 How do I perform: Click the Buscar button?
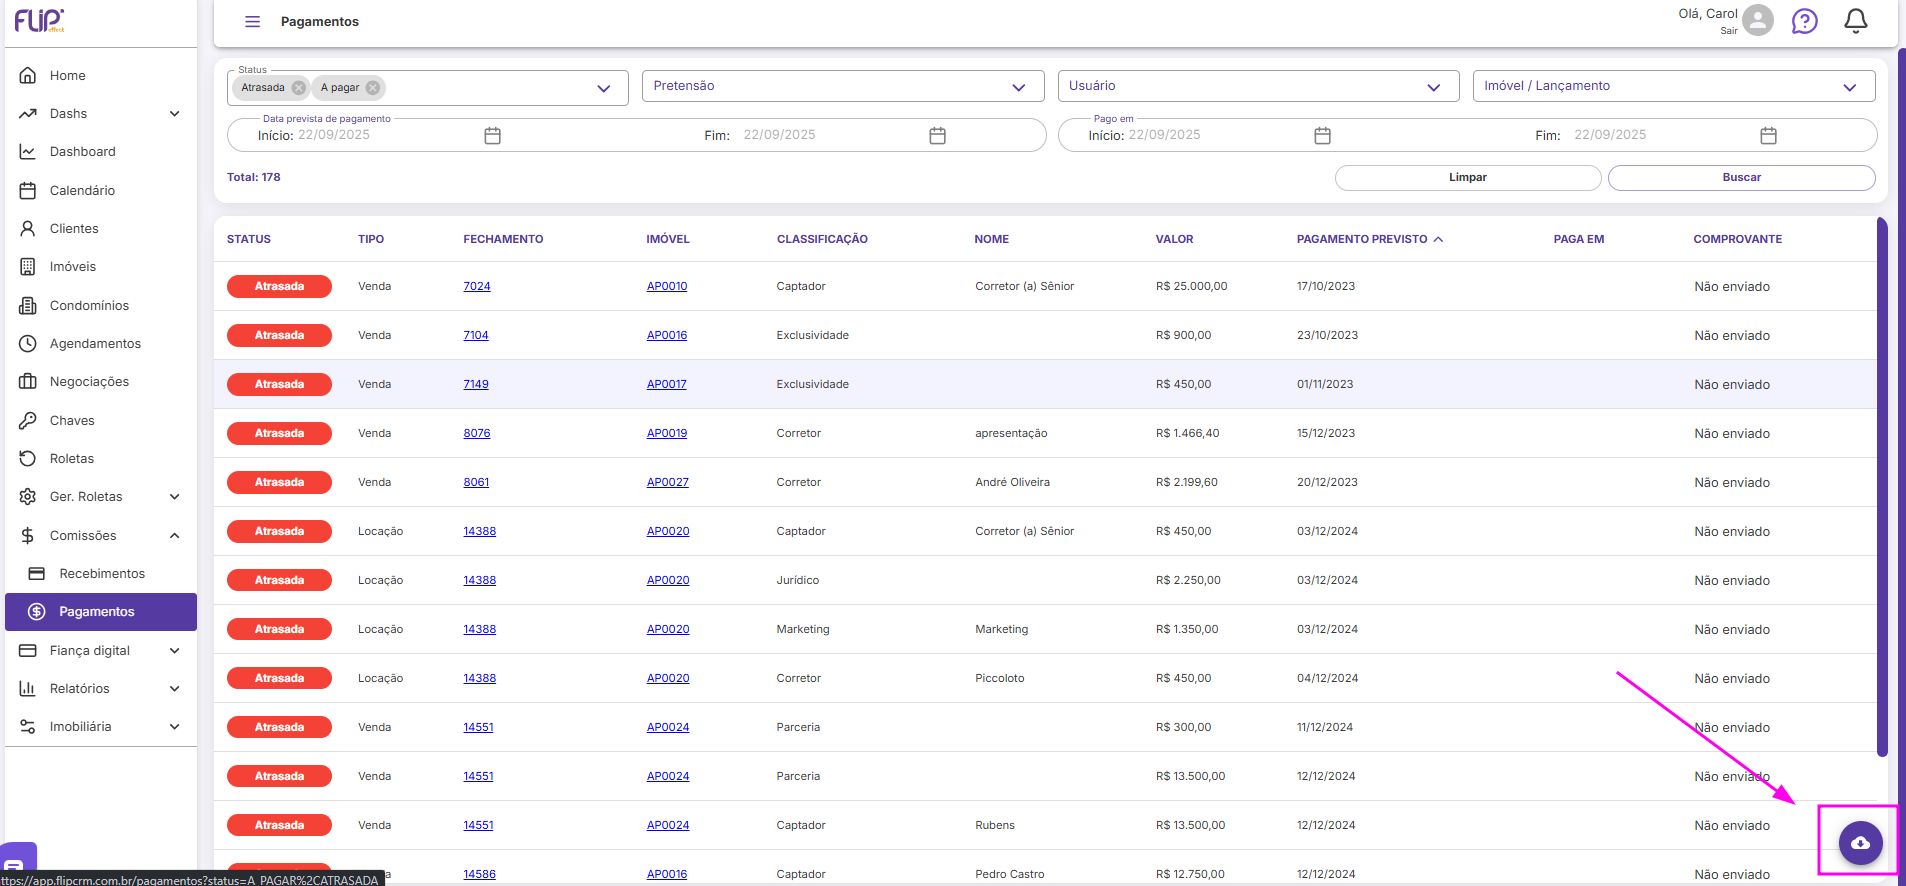(x=1742, y=178)
